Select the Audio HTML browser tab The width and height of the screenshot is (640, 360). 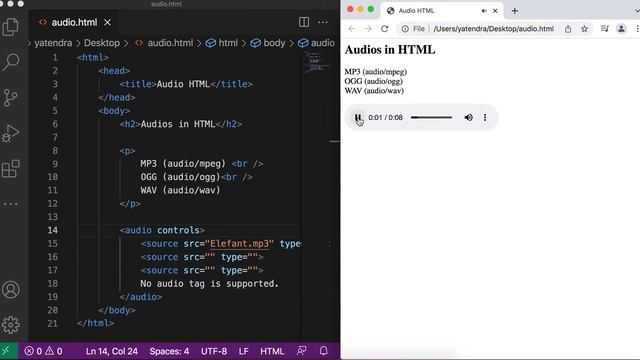coord(442,11)
